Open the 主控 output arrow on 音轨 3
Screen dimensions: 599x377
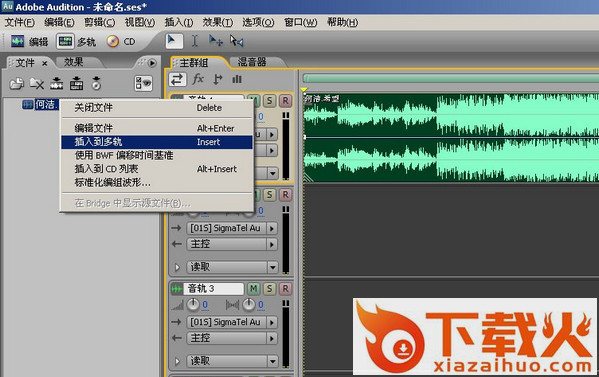pyautogui.click(x=272, y=338)
